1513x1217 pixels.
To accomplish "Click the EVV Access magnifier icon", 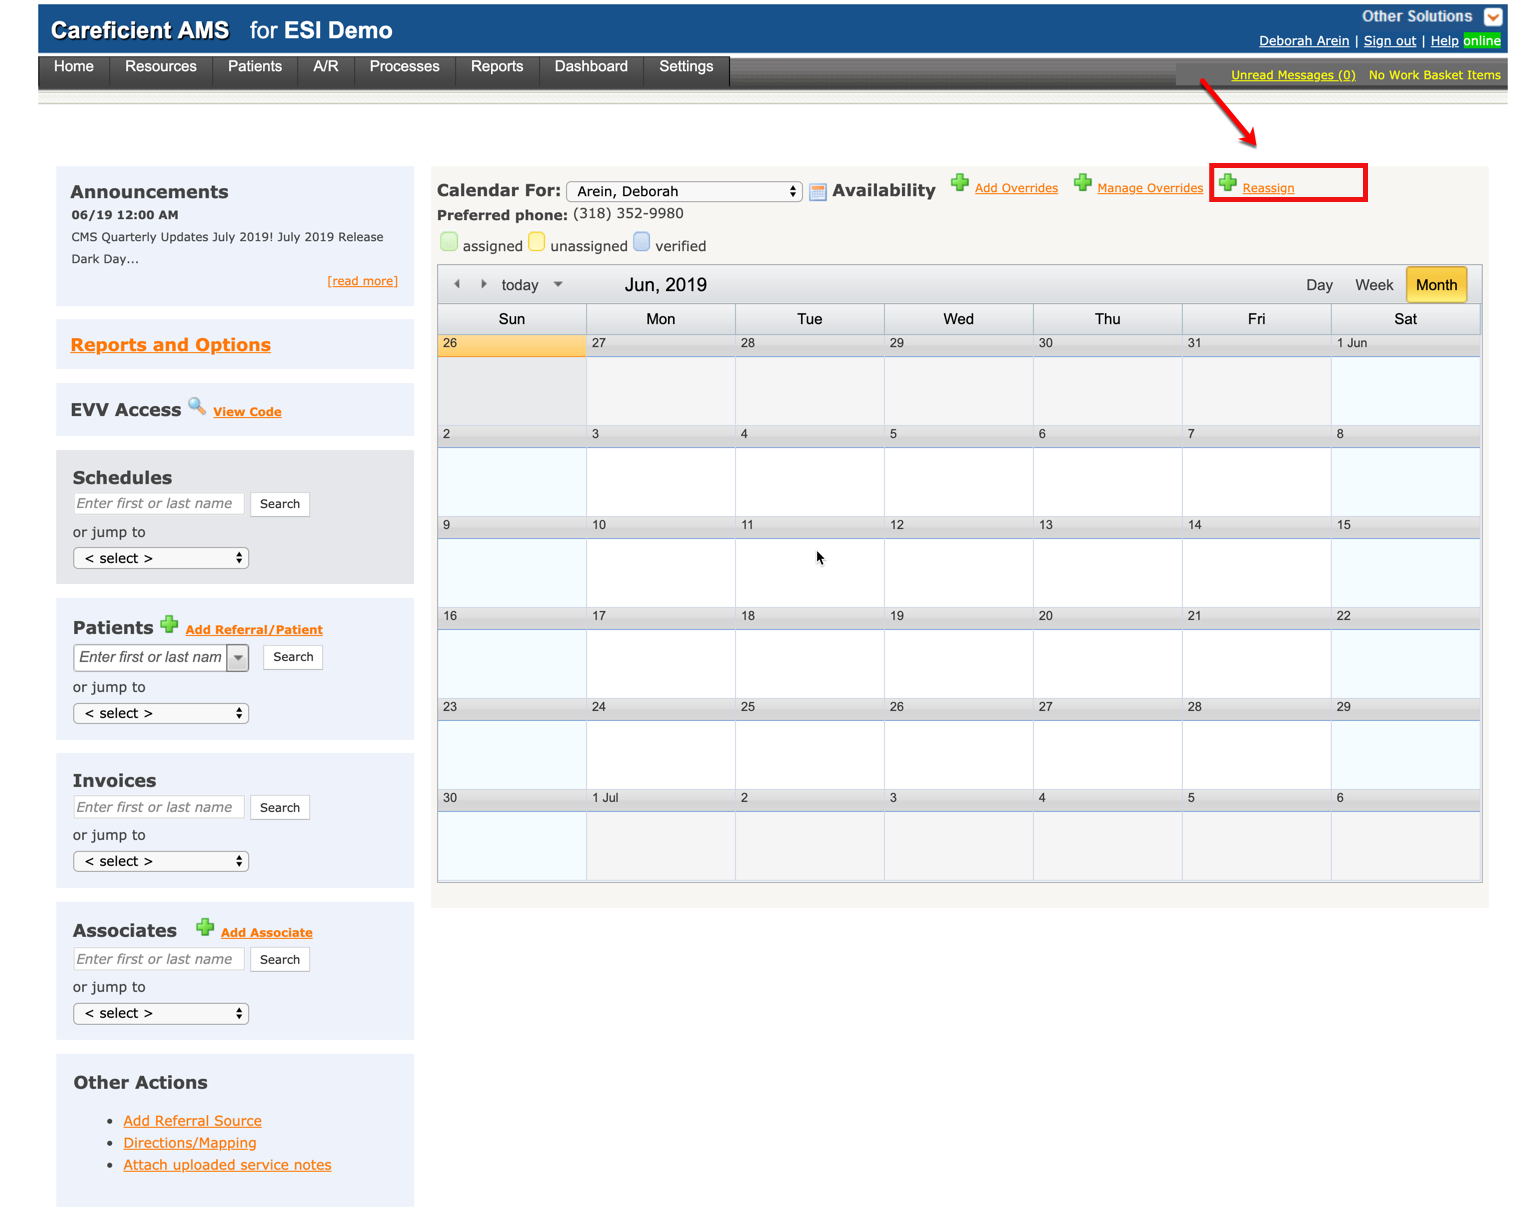I will pyautogui.click(x=197, y=406).
